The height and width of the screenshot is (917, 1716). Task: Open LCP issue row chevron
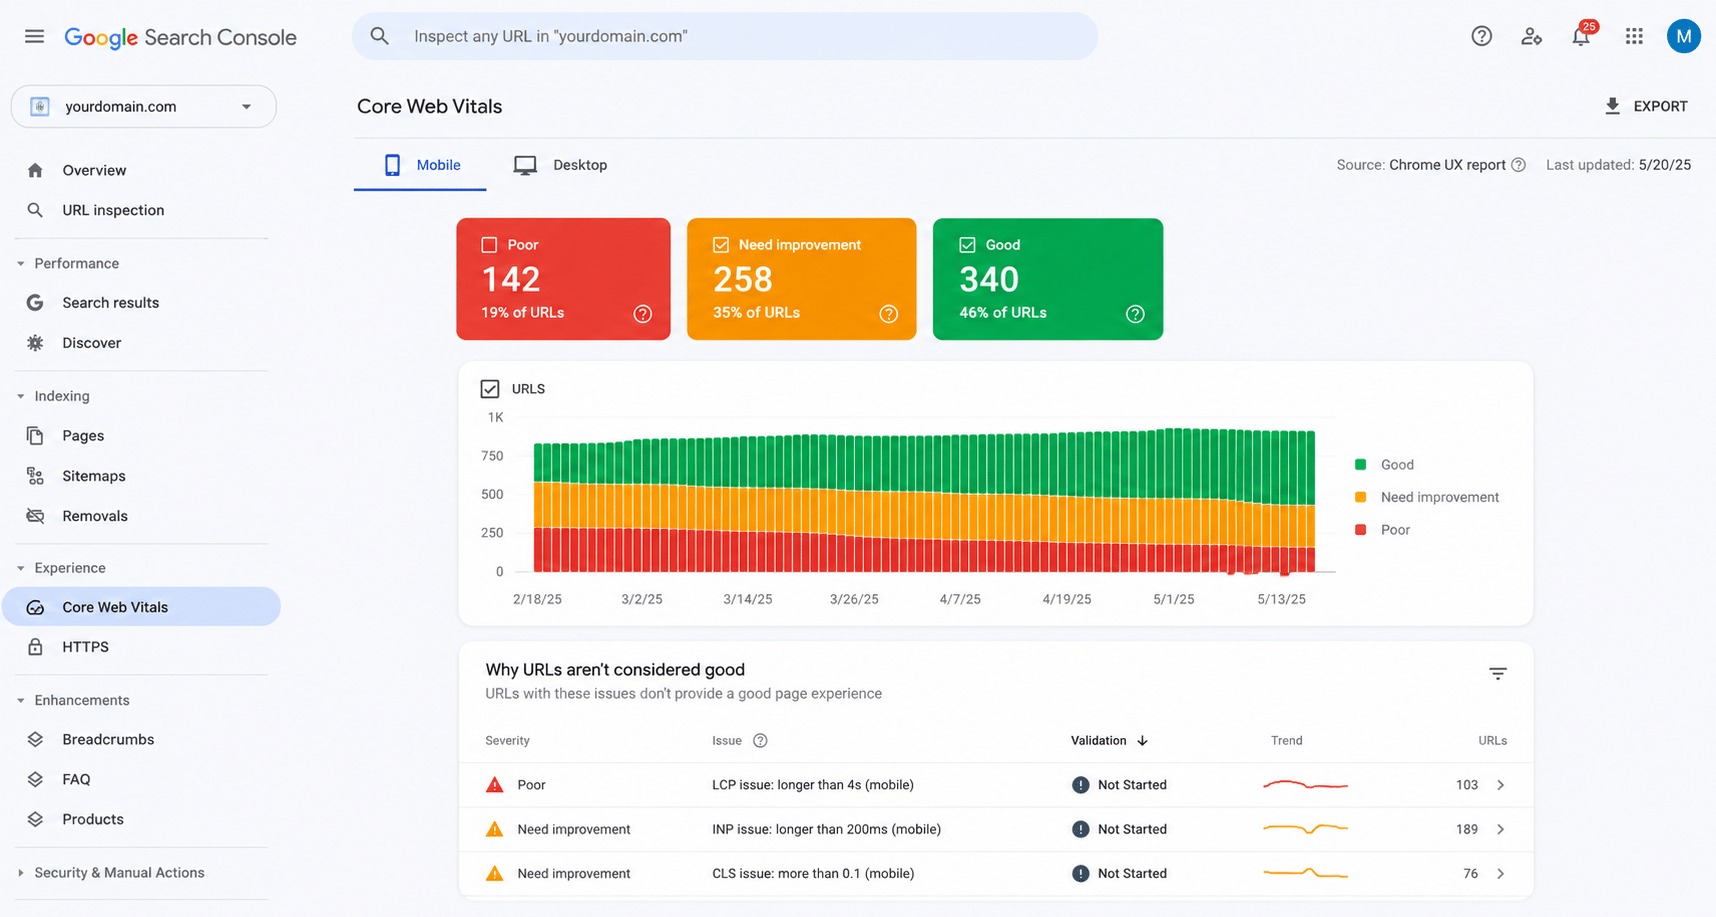point(1500,785)
